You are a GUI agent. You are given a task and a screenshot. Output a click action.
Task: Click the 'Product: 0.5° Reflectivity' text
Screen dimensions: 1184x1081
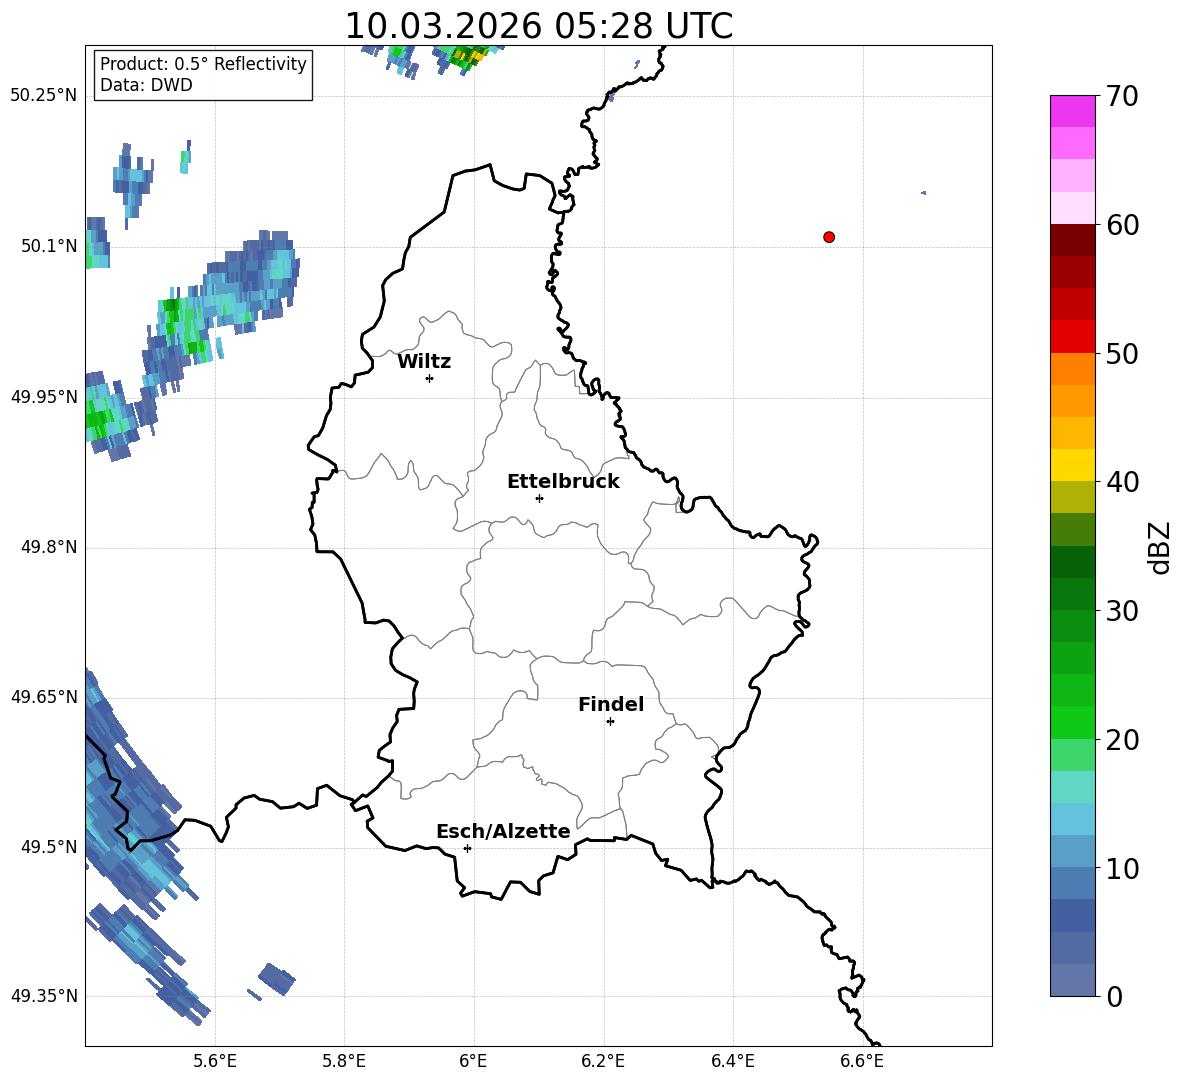point(203,63)
